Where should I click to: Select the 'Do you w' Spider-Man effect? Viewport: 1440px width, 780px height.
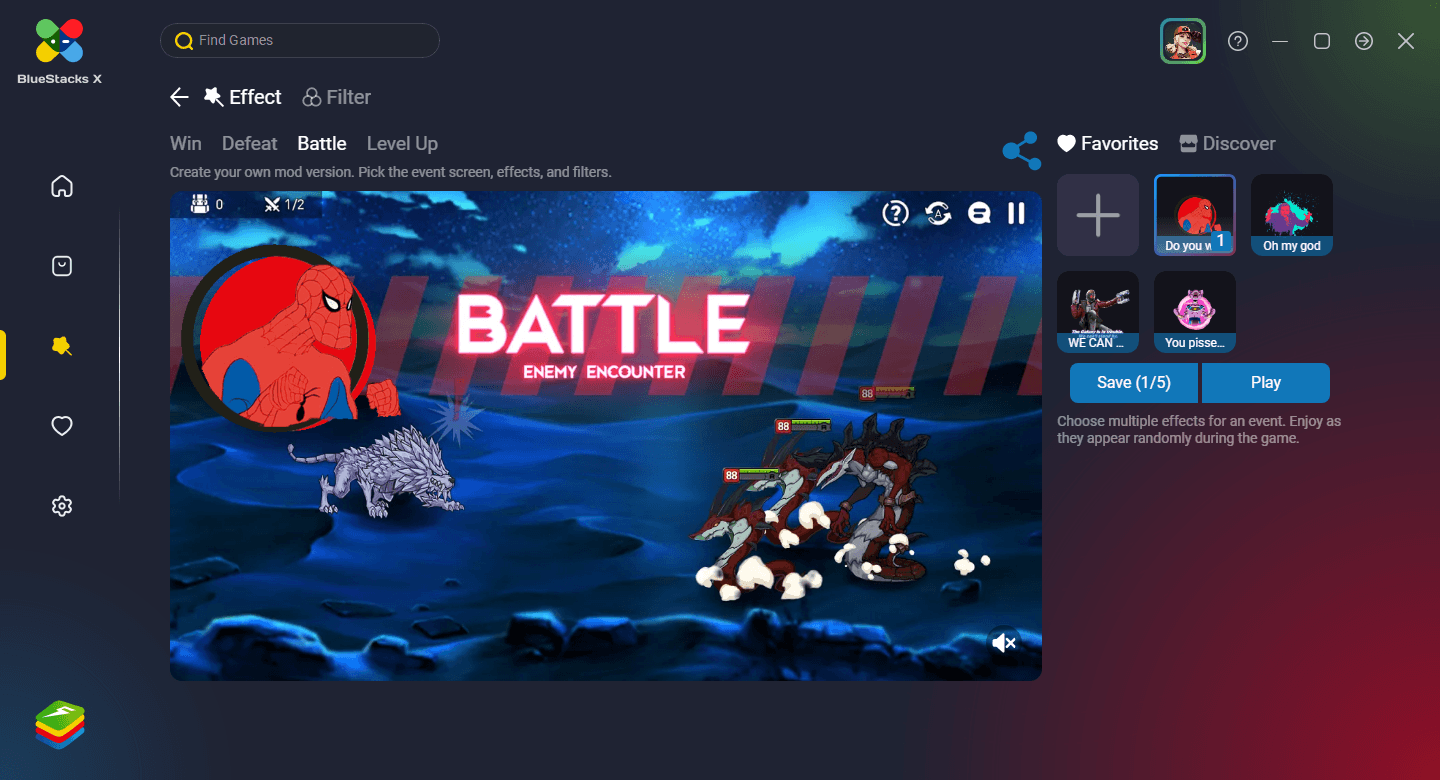click(x=1195, y=215)
